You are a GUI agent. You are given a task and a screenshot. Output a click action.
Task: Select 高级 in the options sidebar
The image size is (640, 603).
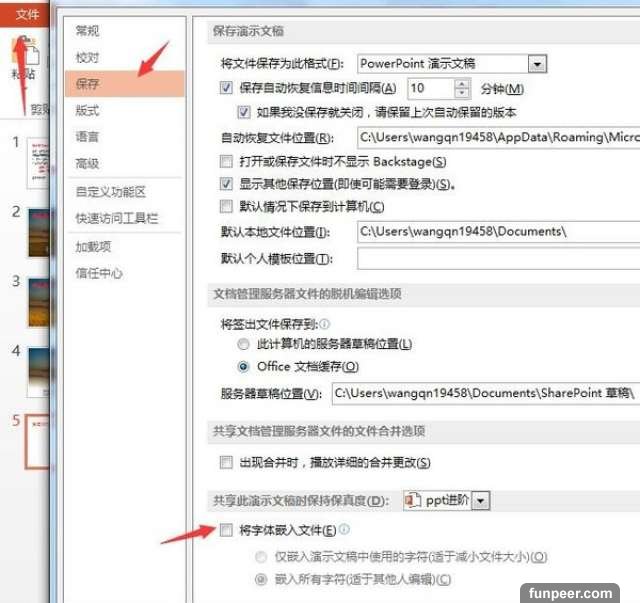(87, 163)
